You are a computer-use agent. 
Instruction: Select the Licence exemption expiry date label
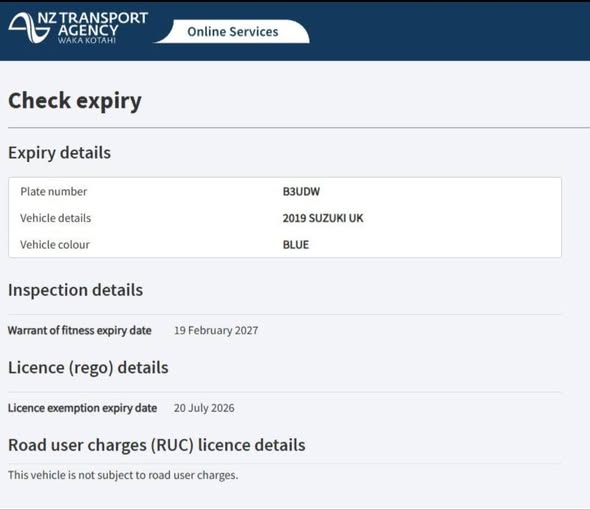pyautogui.click(x=82, y=408)
